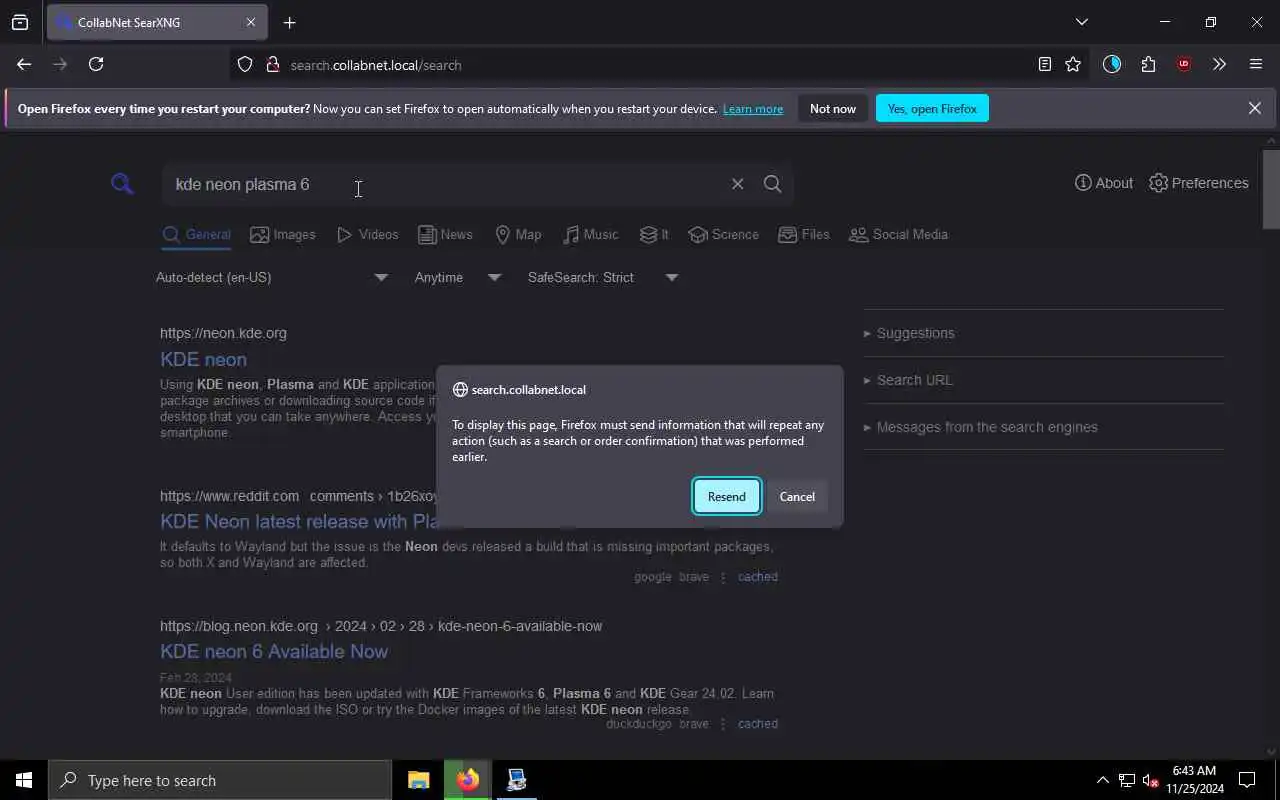Image resolution: width=1280 pixels, height=800 pixels.
Task: Clear the search query text
Action: tap(737, 184)
